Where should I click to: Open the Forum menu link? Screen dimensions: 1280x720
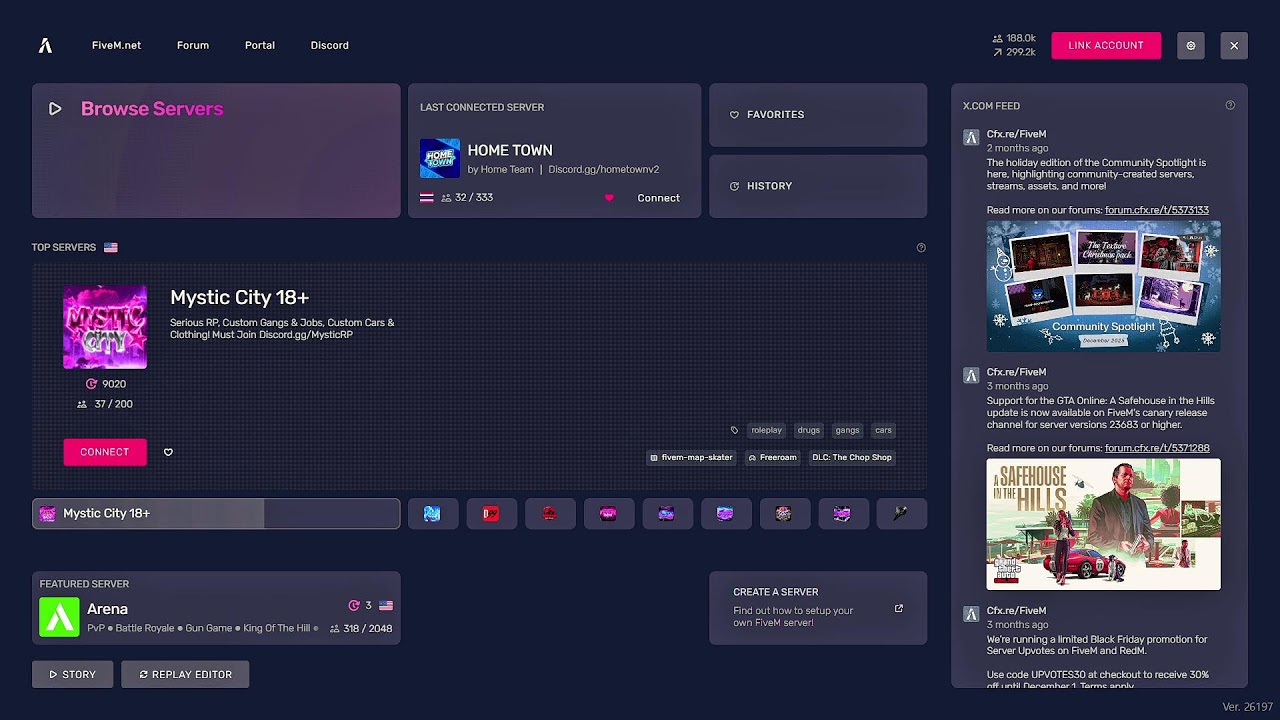click(x=193, y=45)
